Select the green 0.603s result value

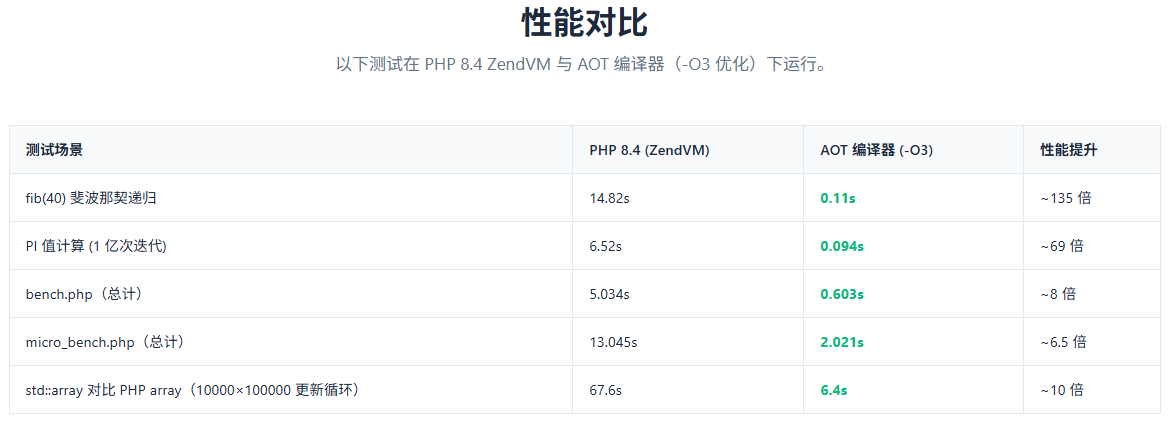pyautogui.click(x=842, y=294)
